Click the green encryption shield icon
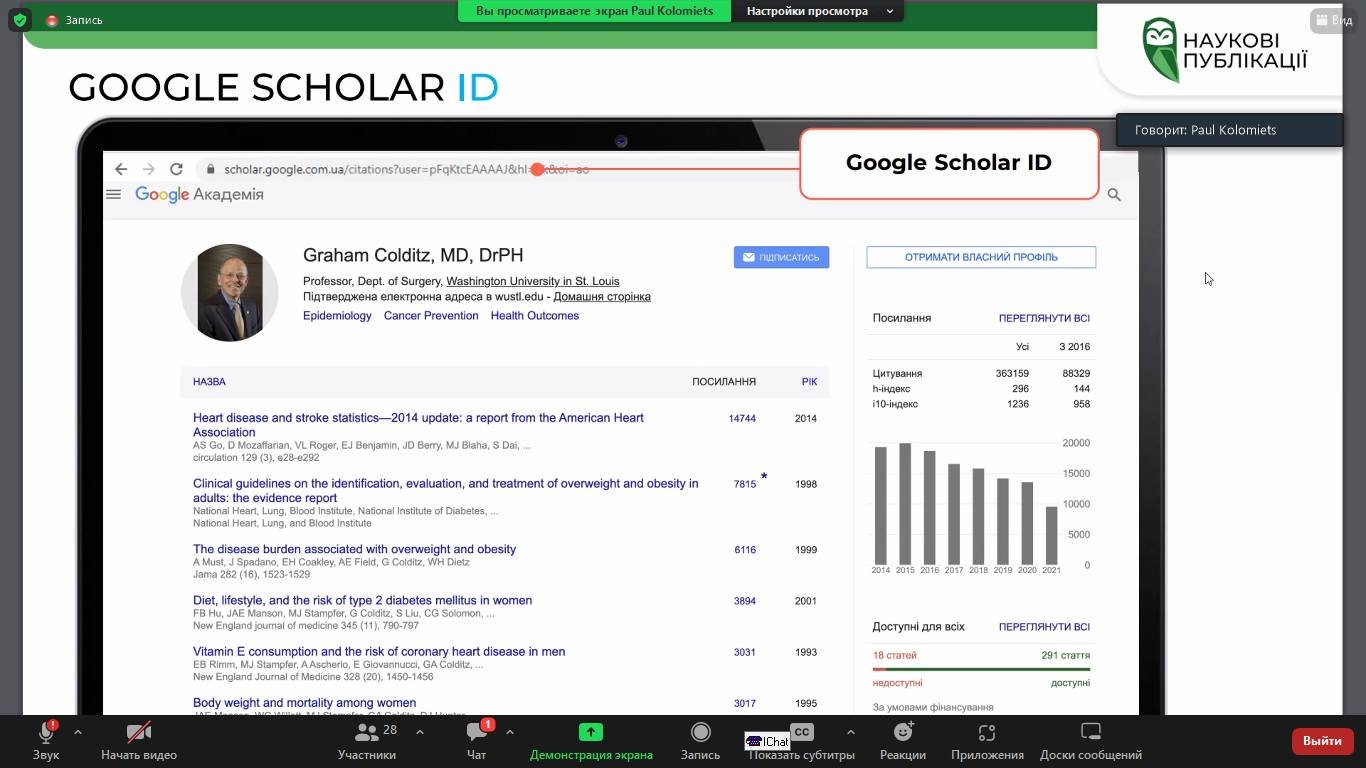The width and height of the screenshot is (1366, 768). tap(20, 20)
